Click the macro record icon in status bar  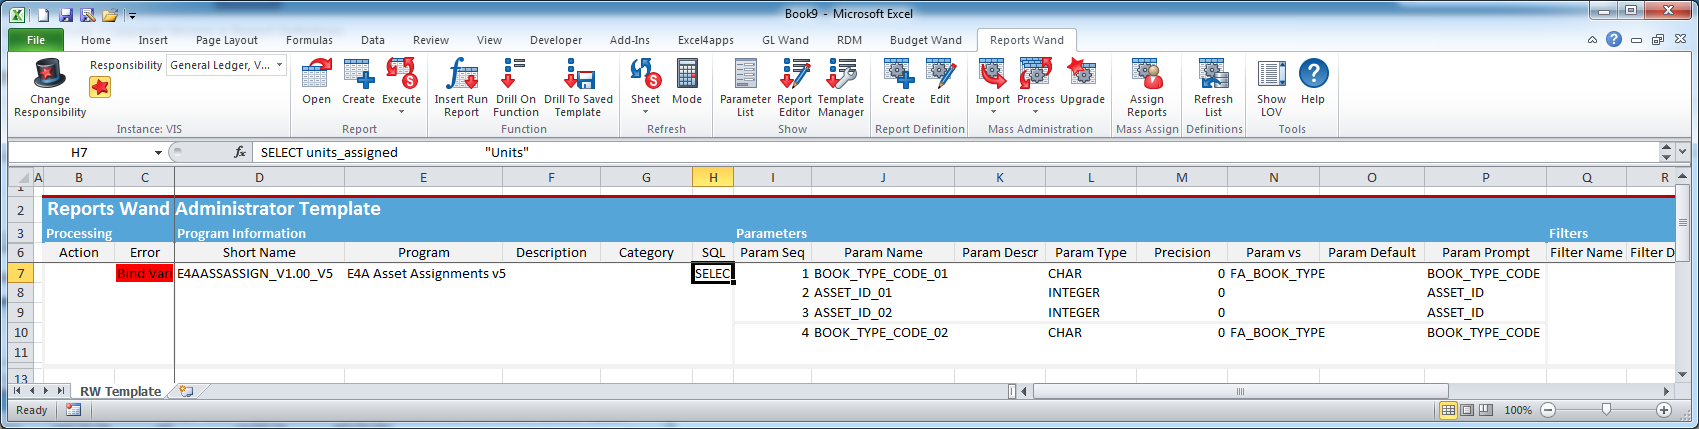[73, 410]
